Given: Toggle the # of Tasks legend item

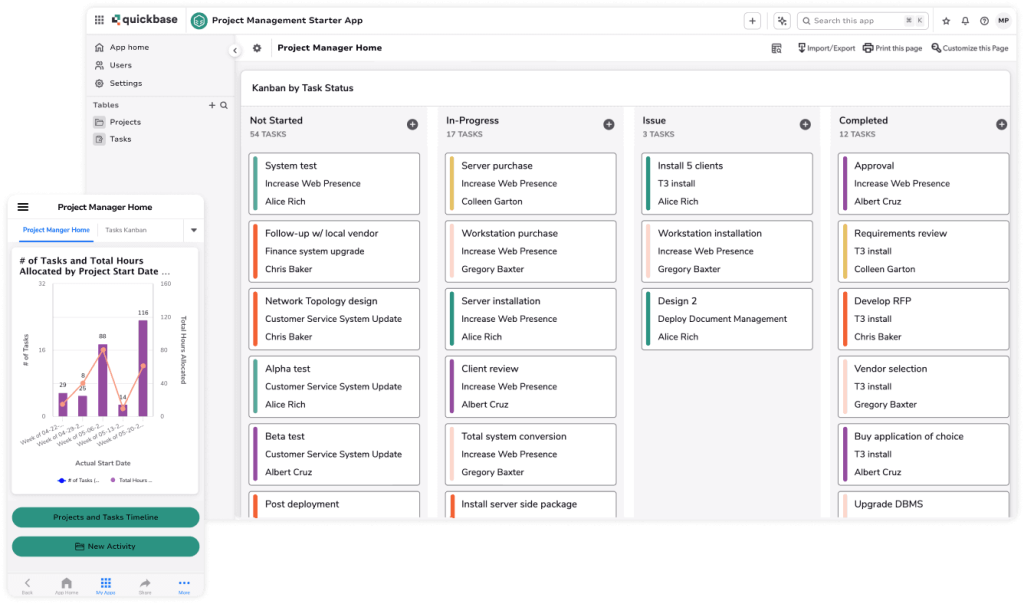Looking at the screenshot, I should pyautogui.click(x=80, y=481).
